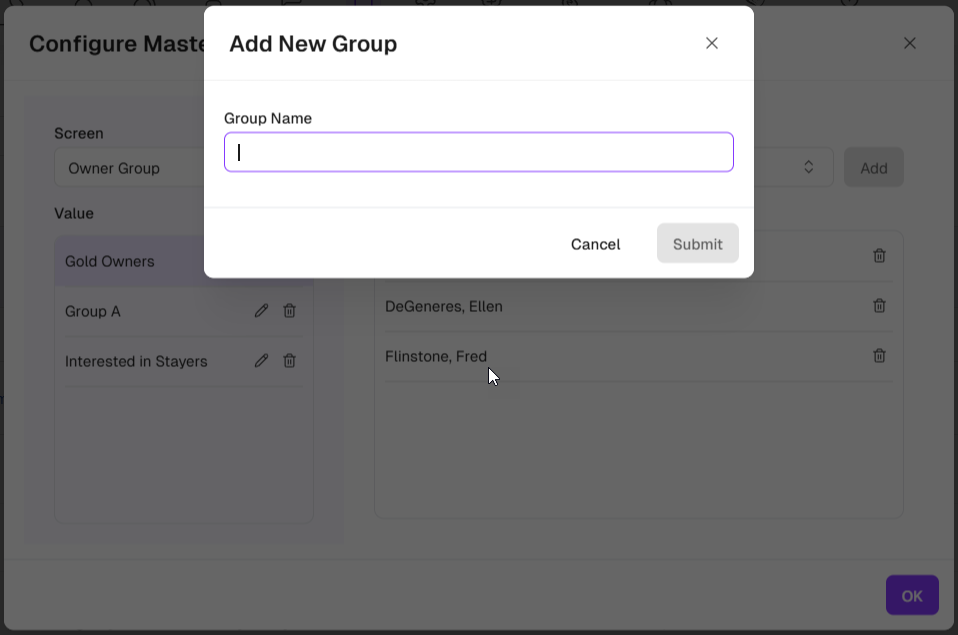Edit Interested in Stayers via pencil icon

(x=261, y=361)
